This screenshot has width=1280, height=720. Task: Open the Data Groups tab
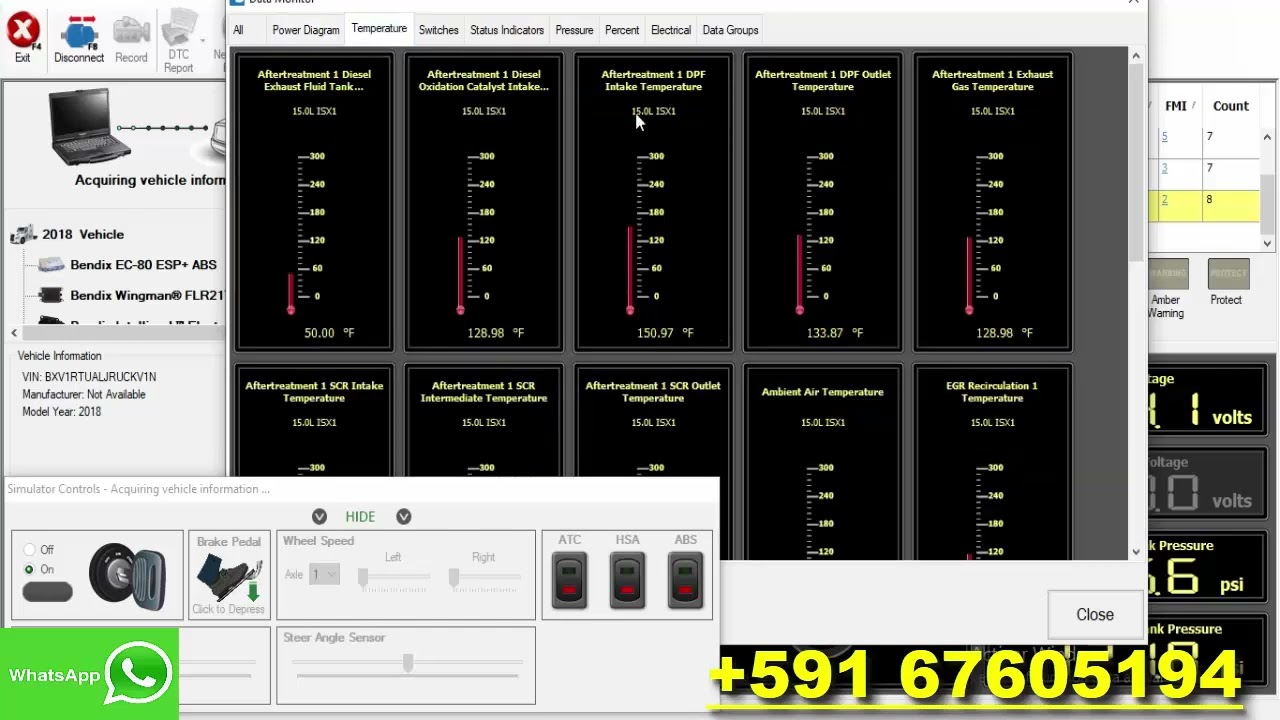coord(730,30)
